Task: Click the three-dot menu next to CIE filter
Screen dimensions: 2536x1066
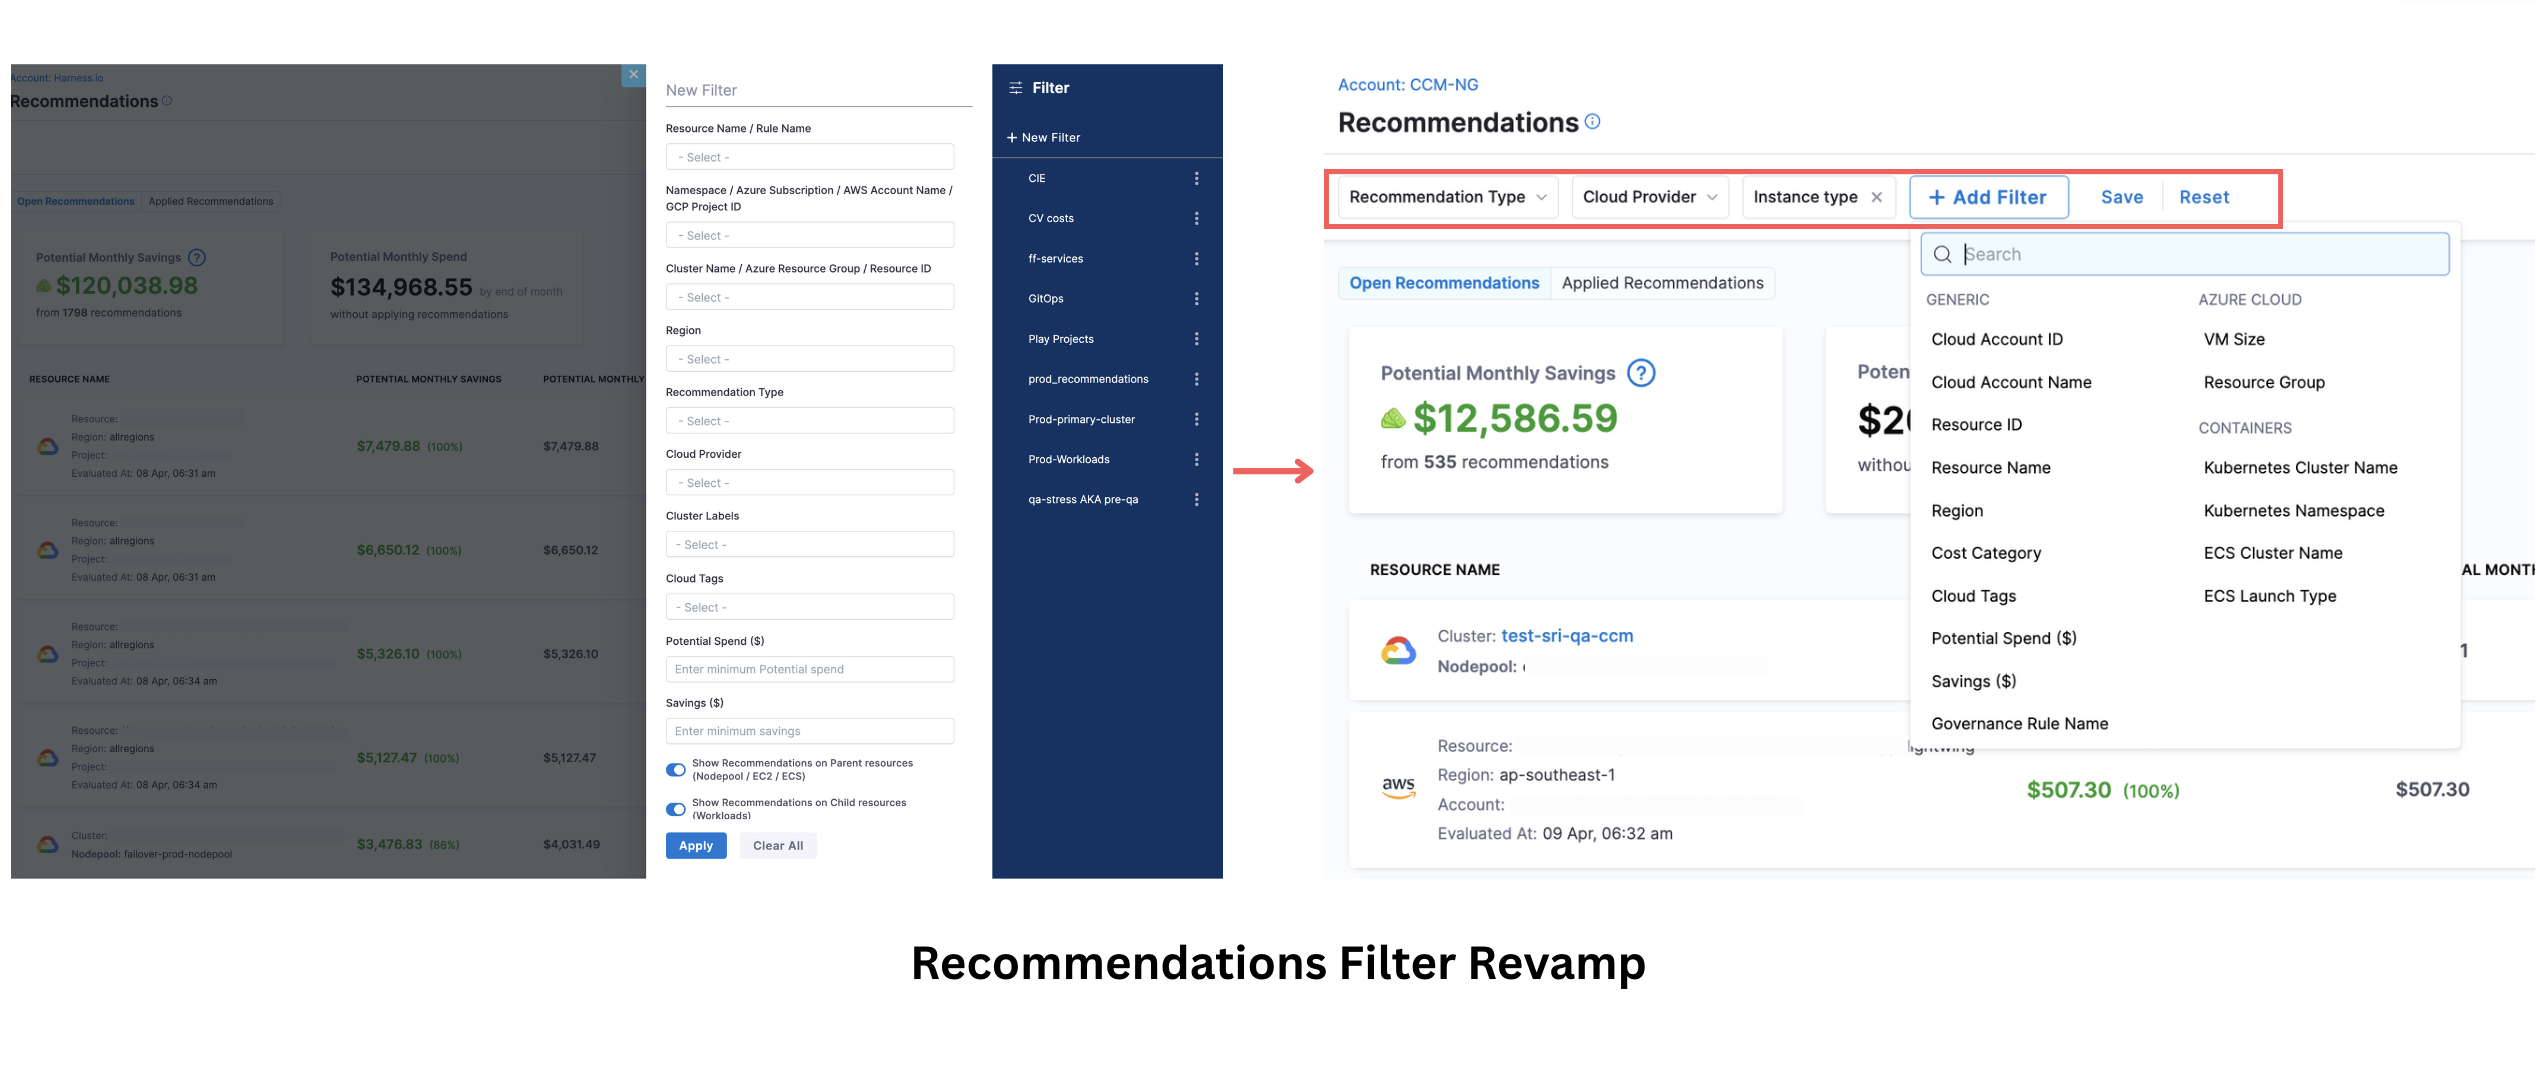Action: click(x=1196, y=179)
